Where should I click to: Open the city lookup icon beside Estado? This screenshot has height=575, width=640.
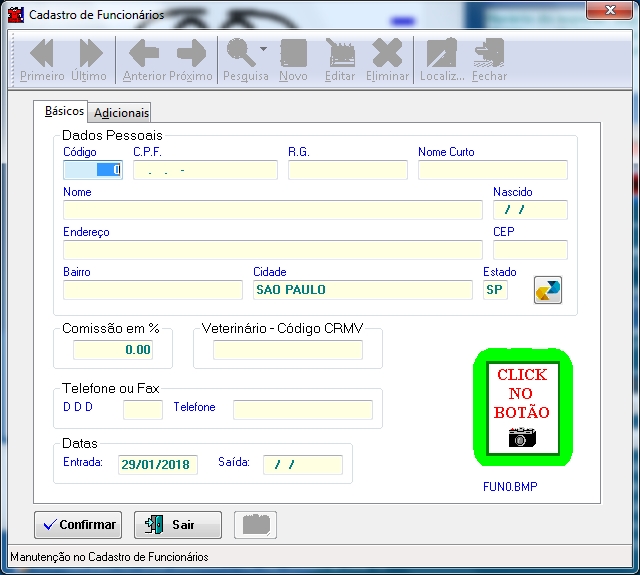(x=548, y=290)
